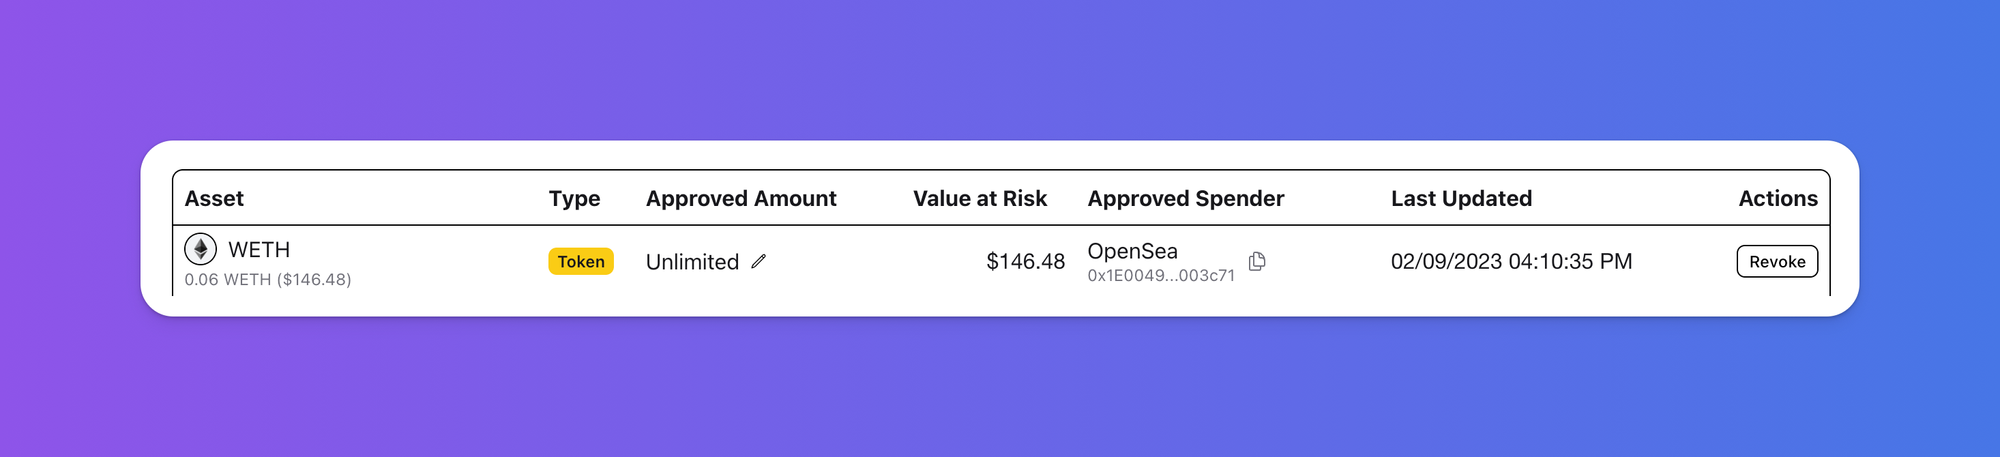Sort by the Last Updated header
The image size is (2000, 457).
pyautogui.click(x=1460, y=198)
